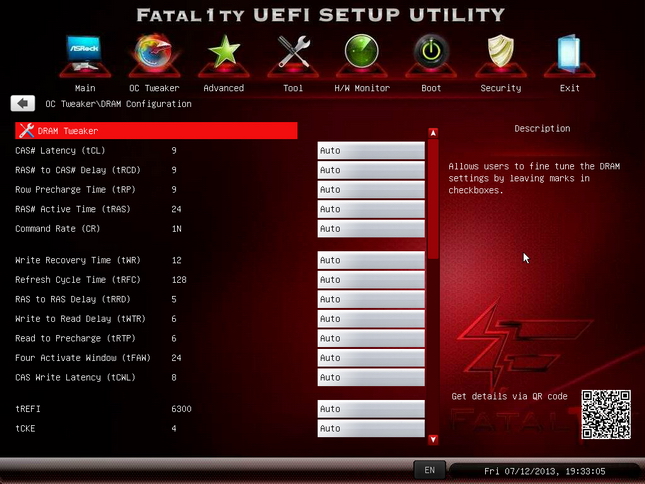
Task: Go back with the arrow button
Action: (x=23, y=103)
